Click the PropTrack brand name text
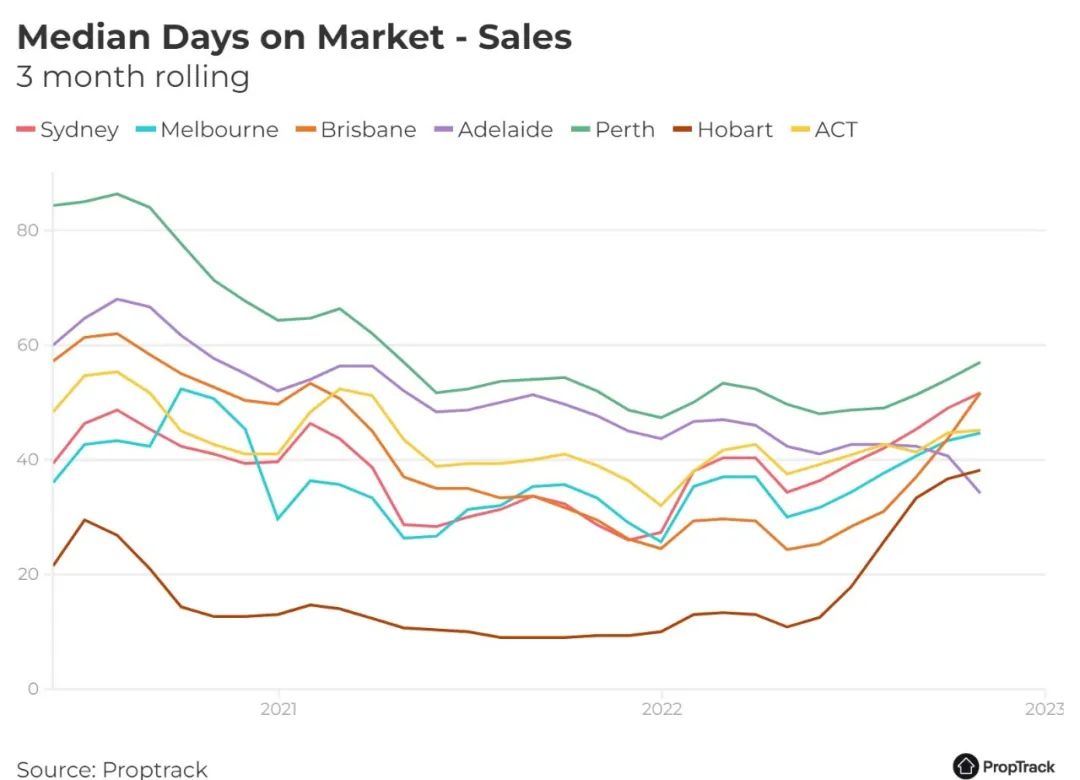This screenshot has width=1080, height=780. pyautogui.click(x=1019, y=767)
